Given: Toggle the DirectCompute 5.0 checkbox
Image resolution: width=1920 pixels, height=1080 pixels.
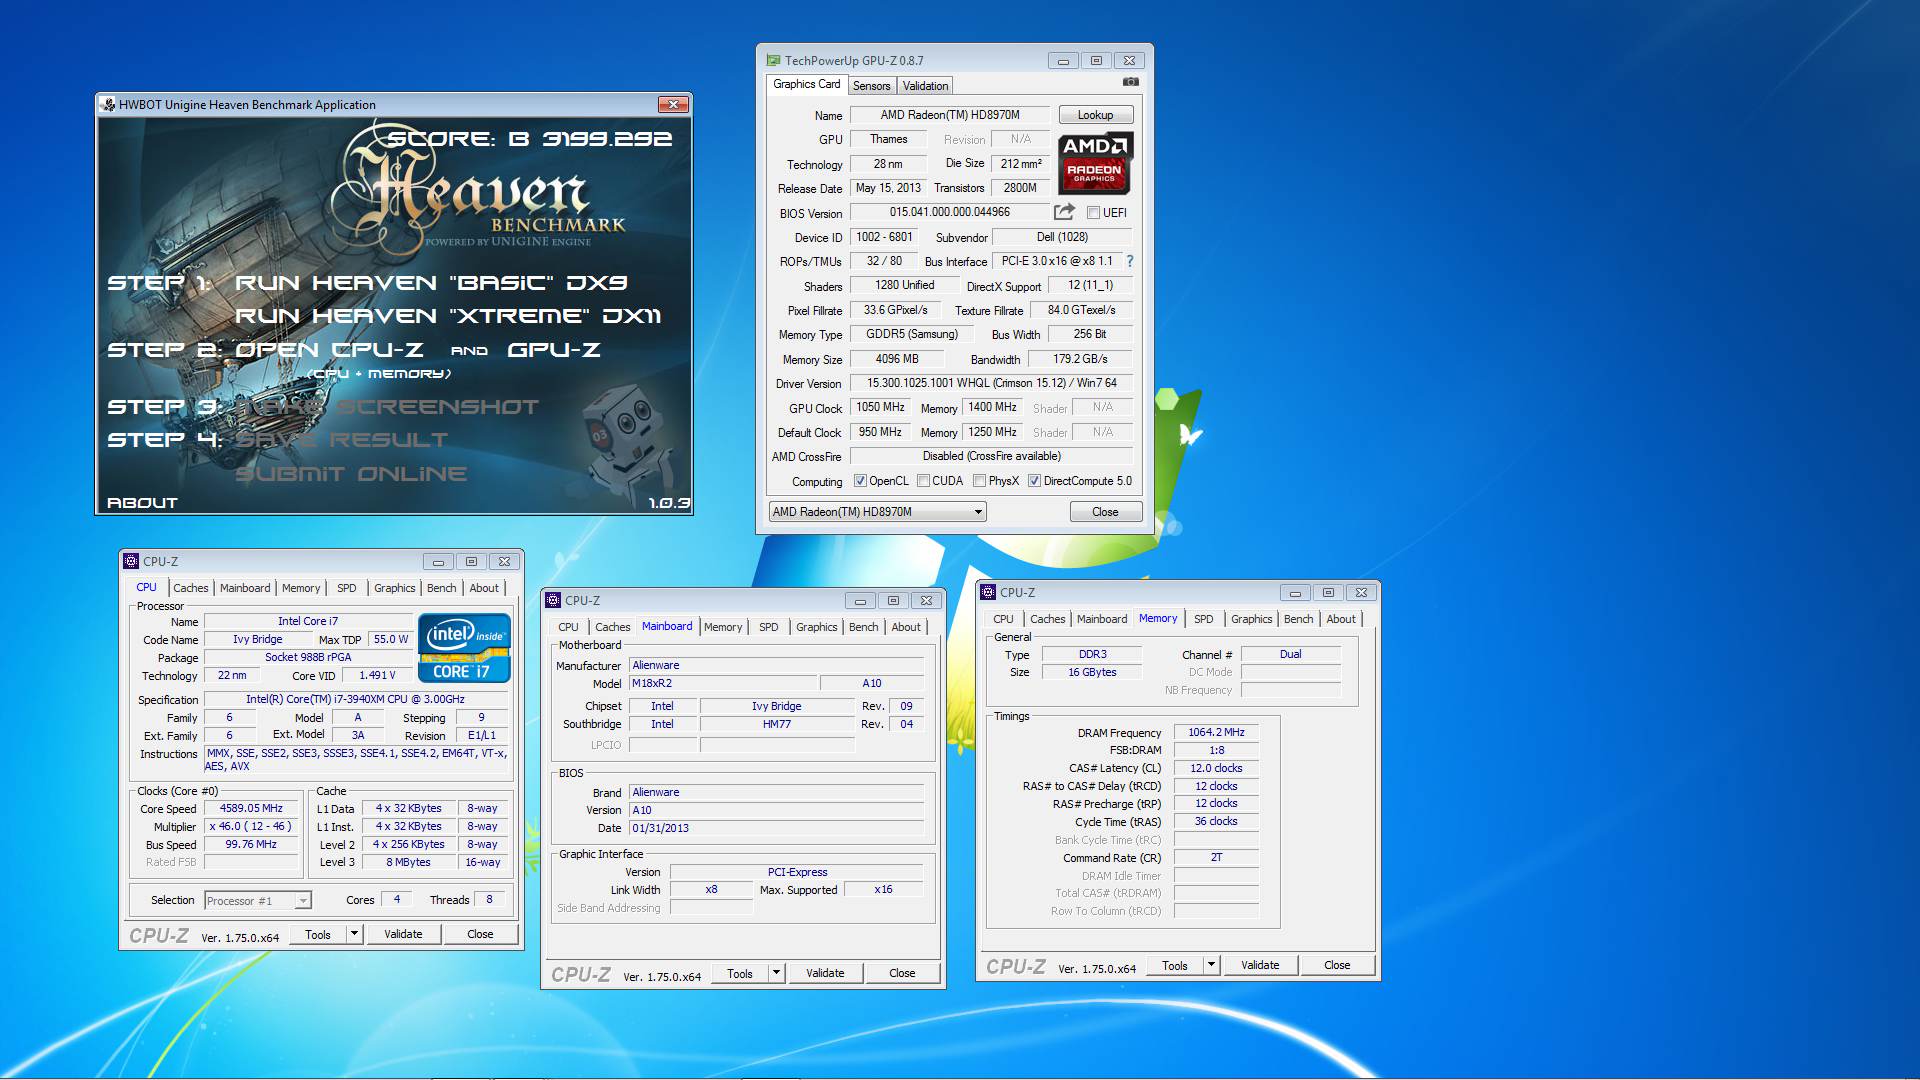Looking at the screenshot, I should (x=1035, y=481).
